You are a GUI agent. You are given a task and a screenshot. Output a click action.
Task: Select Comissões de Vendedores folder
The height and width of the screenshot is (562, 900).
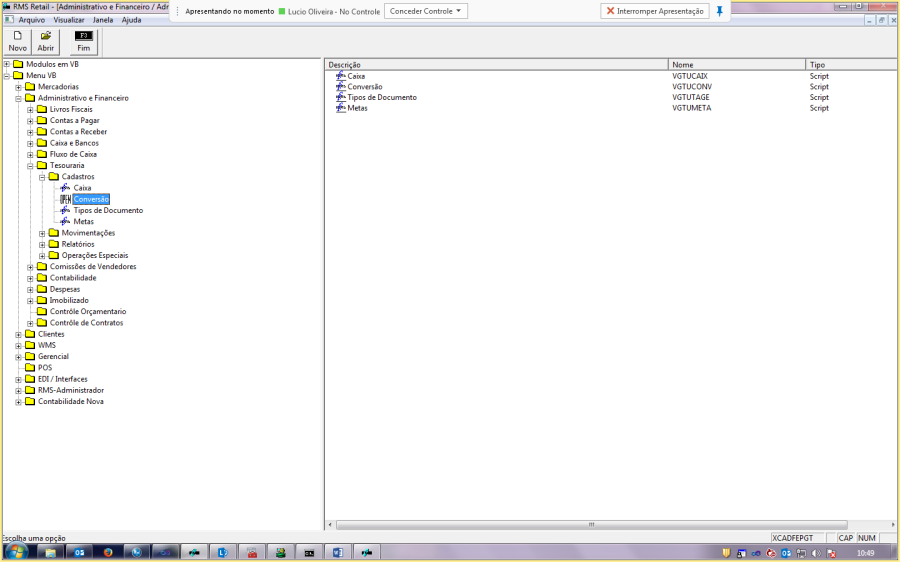pyautogui.click(x=93, y=266)
